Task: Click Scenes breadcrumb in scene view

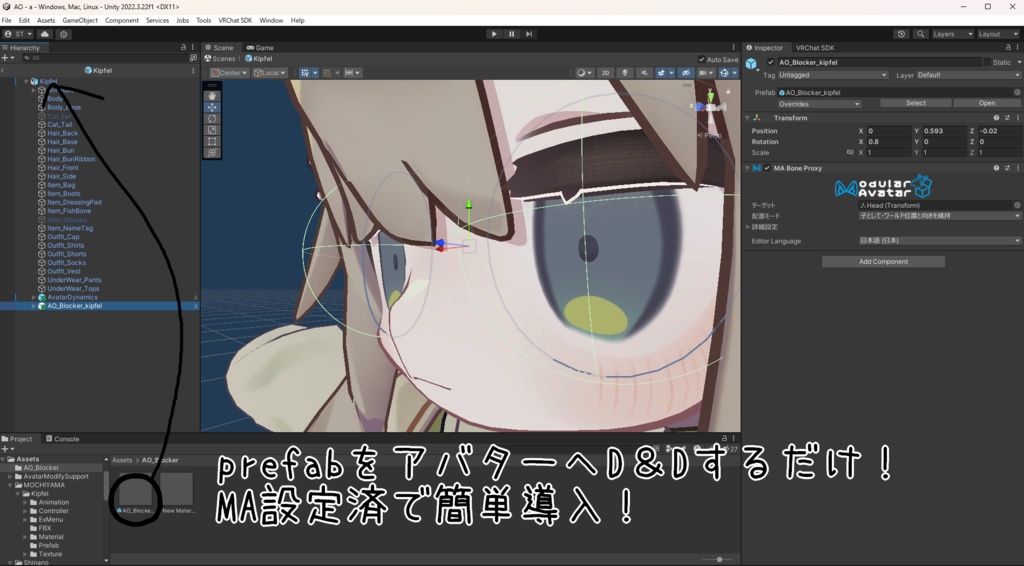Action: click(x=220, y=59)
